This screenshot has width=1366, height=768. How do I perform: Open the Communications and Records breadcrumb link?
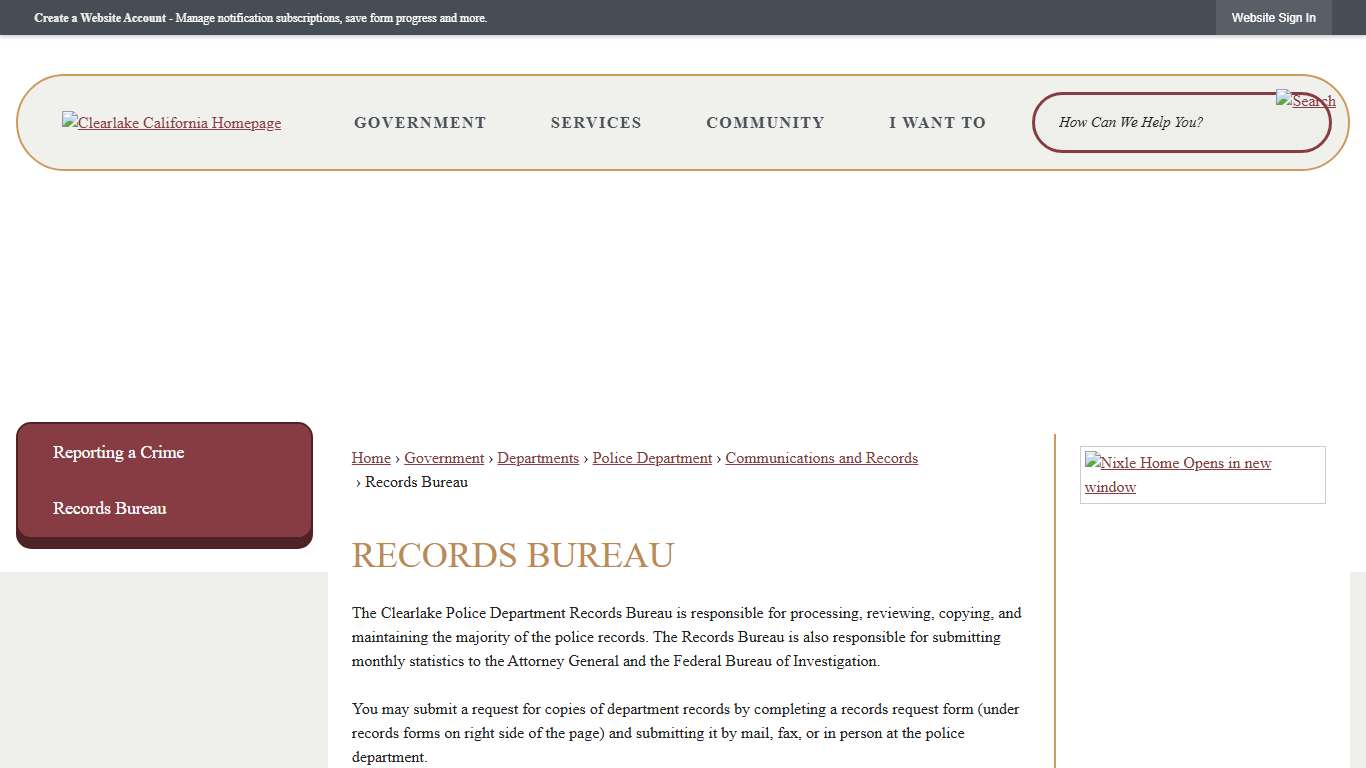click(821, 457)
